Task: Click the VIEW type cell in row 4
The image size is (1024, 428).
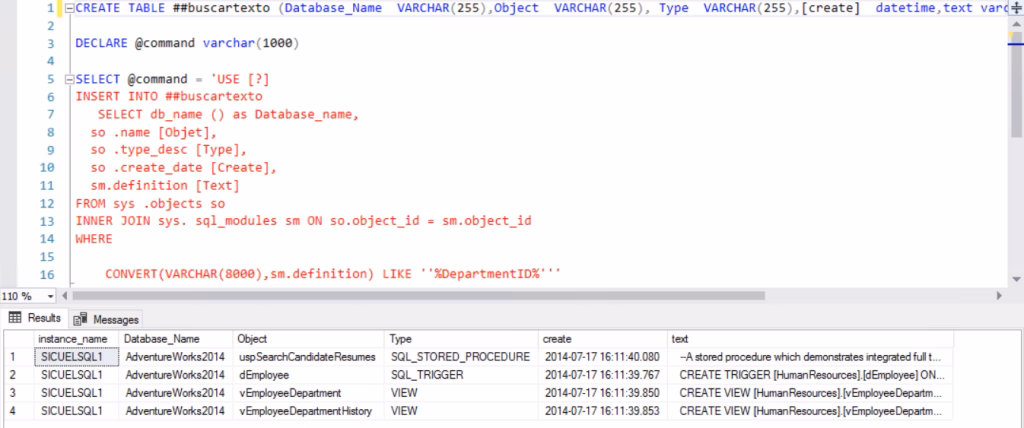Action: (x=462, y=410)
